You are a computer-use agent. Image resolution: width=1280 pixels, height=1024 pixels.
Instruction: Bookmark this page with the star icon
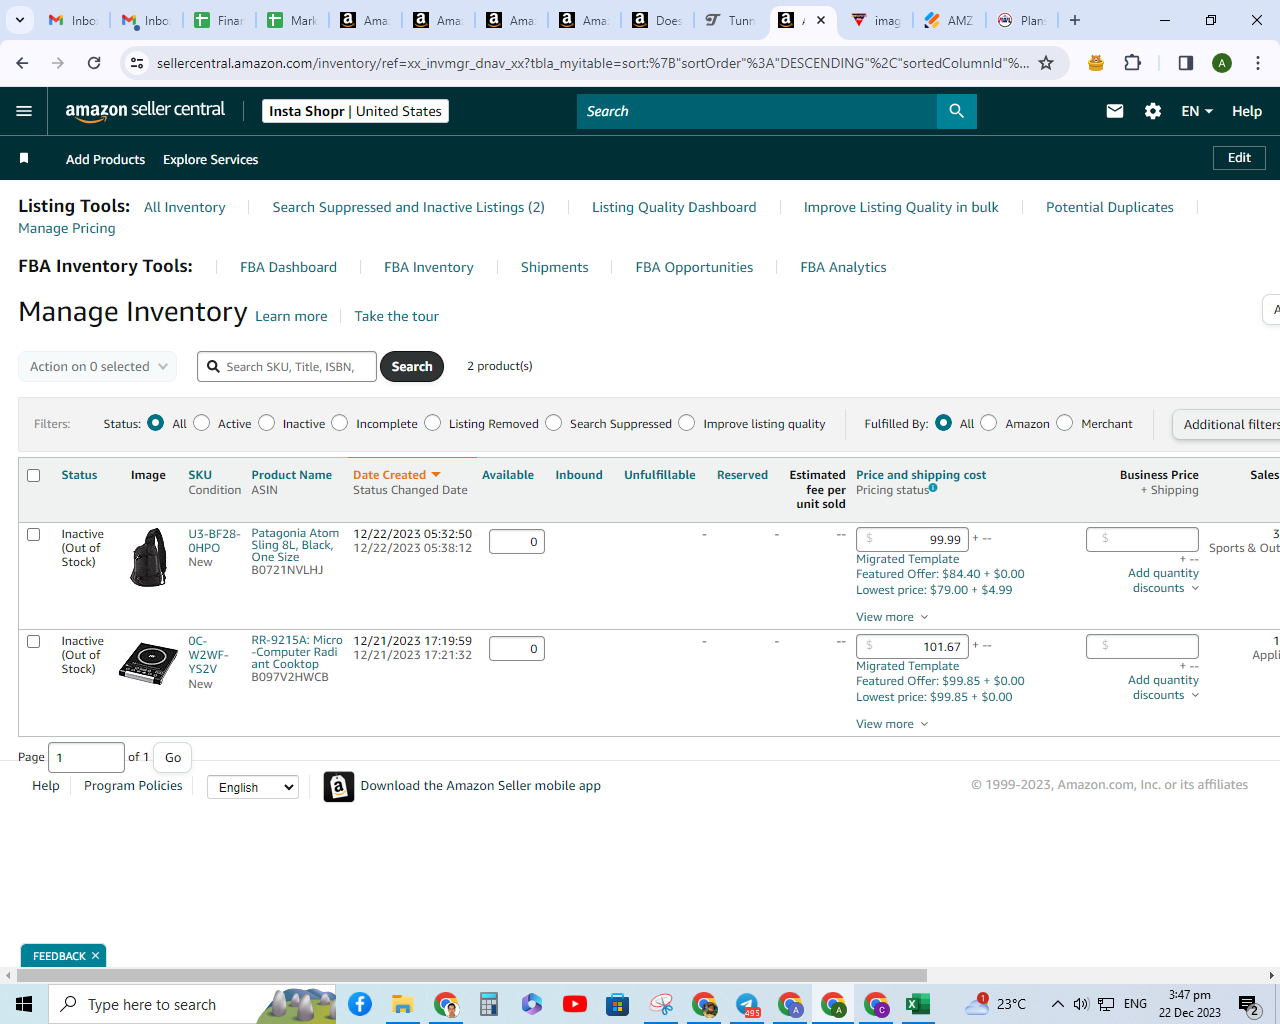tap(1046, 63)
